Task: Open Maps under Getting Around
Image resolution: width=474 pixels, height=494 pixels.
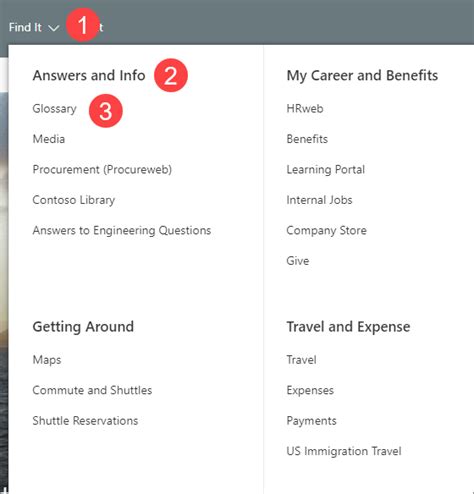Action: pos(47,360)
